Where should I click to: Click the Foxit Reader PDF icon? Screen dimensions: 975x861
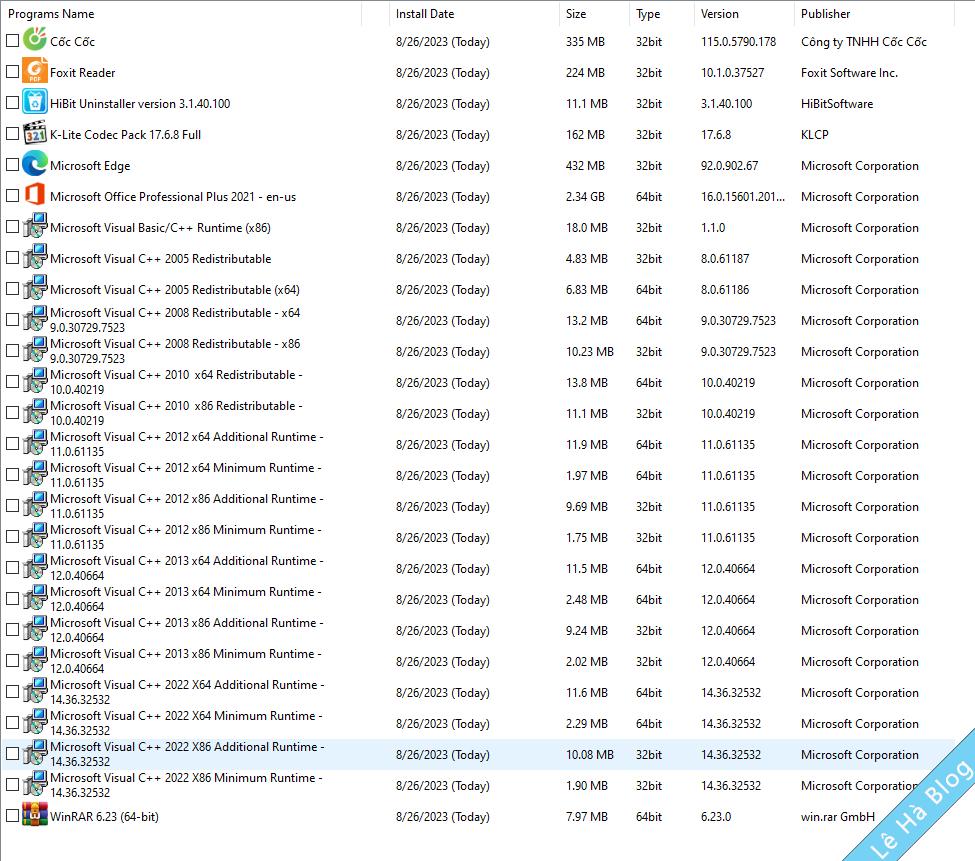point(35,72)
